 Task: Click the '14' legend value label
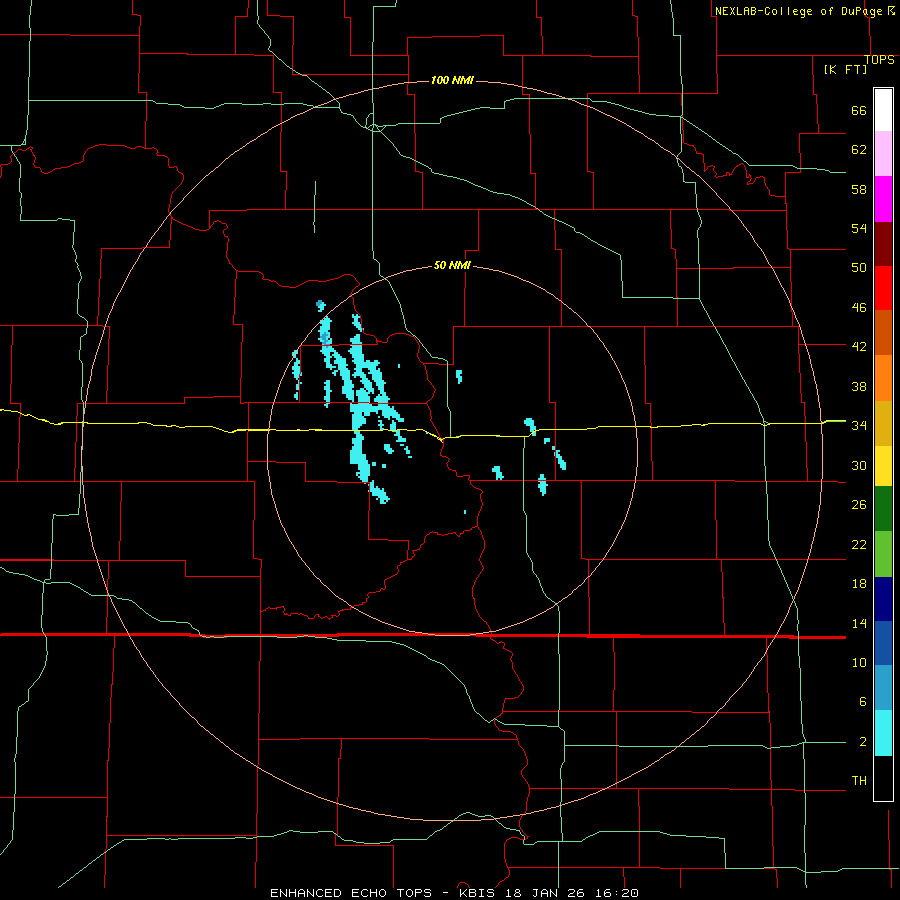859,623
